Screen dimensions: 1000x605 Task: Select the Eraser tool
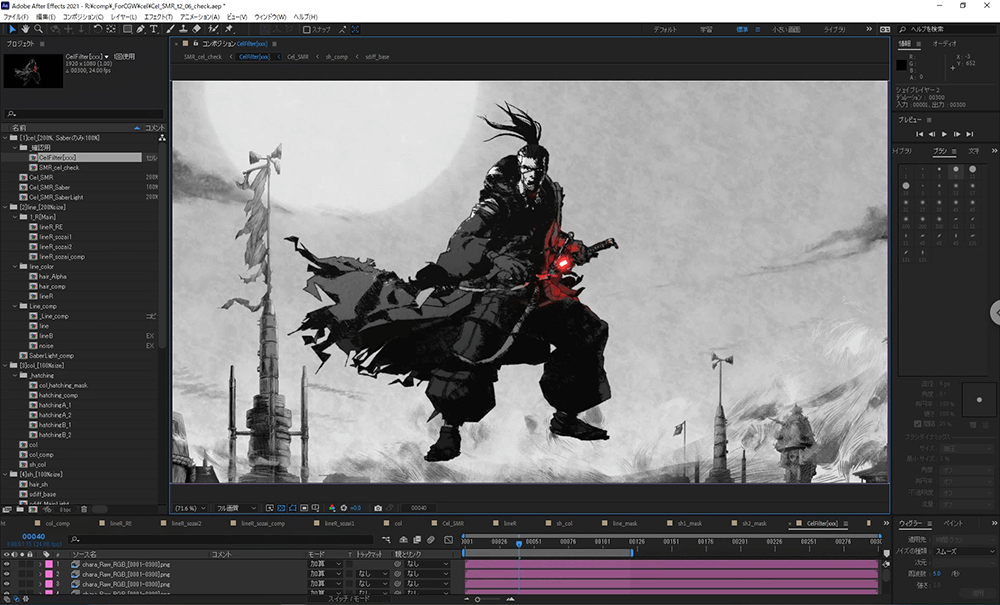click(x=196, y=29)
